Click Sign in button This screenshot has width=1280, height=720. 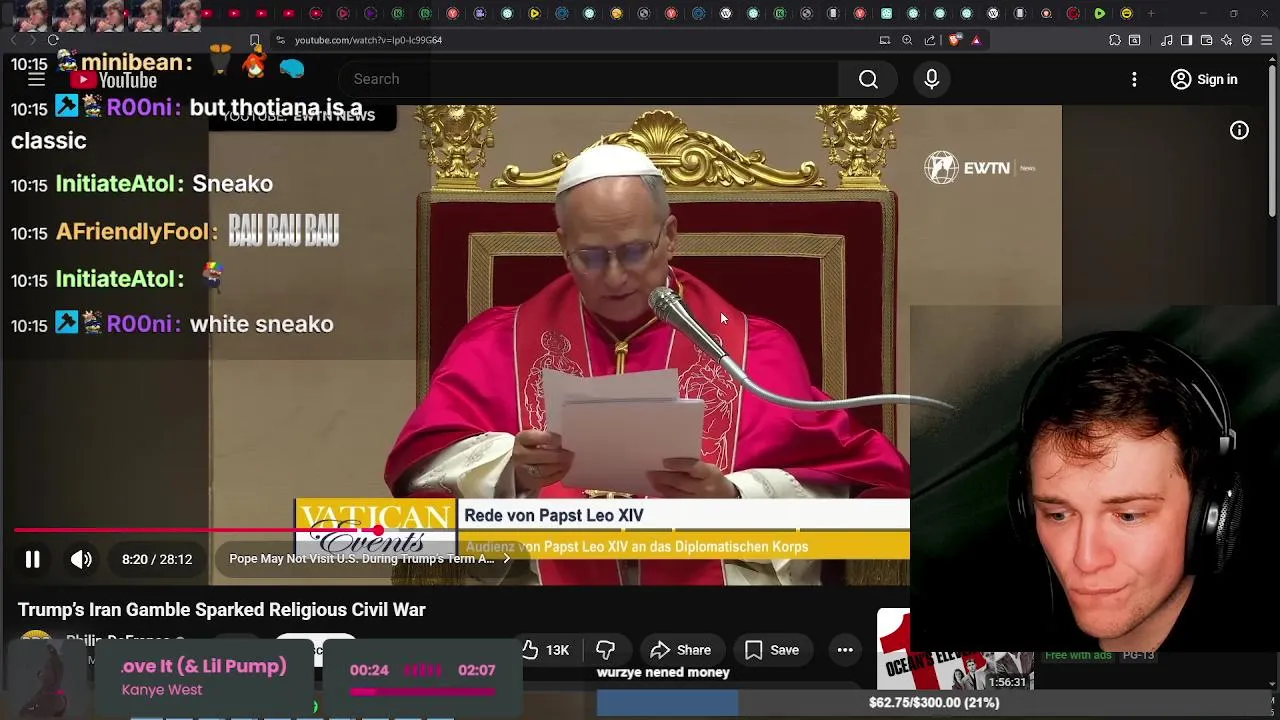[1204, 79]
